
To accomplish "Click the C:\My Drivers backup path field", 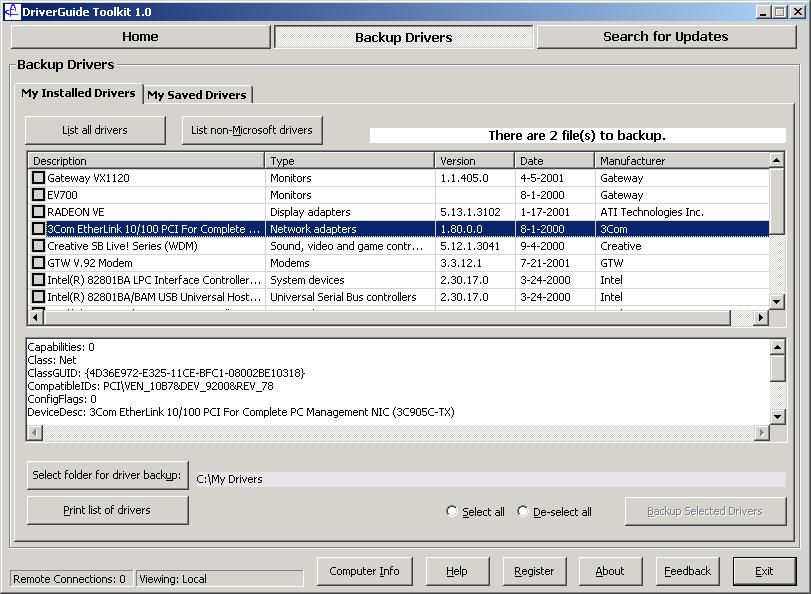I will [490, 479].
